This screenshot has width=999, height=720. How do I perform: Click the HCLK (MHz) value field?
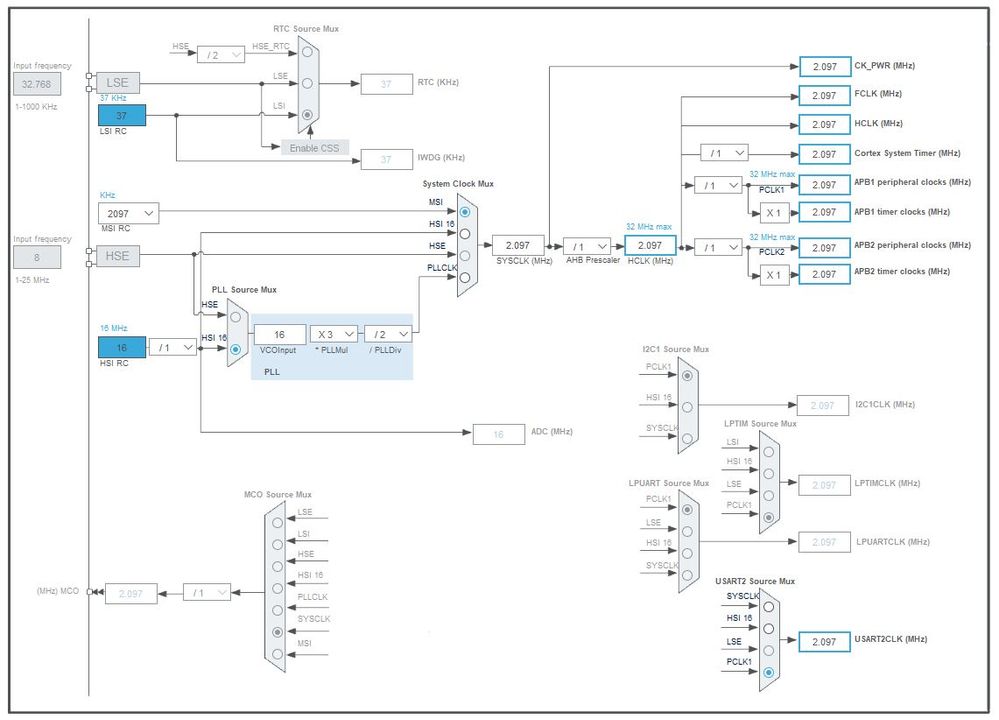650,245
